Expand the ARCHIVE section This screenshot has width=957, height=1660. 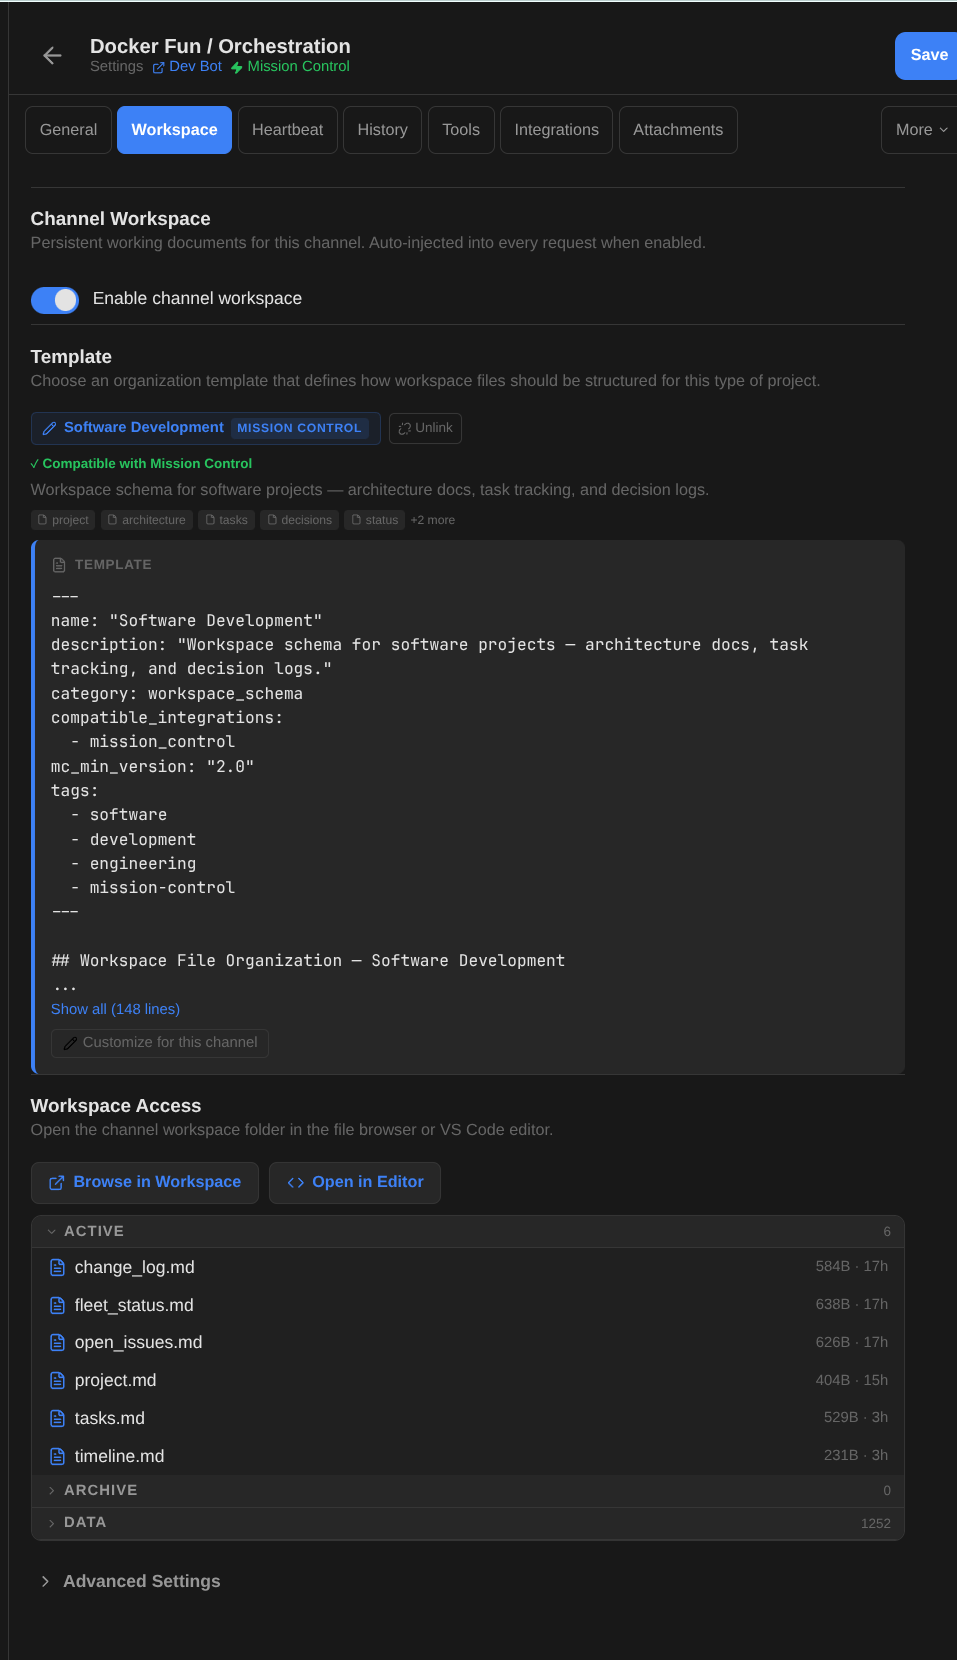(467, 1490)
